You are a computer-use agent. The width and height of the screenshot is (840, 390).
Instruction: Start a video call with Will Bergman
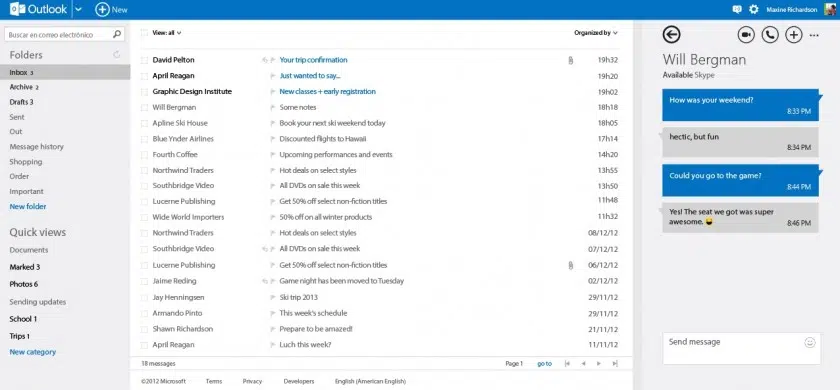pyautogui.click(x=746, y=35)
